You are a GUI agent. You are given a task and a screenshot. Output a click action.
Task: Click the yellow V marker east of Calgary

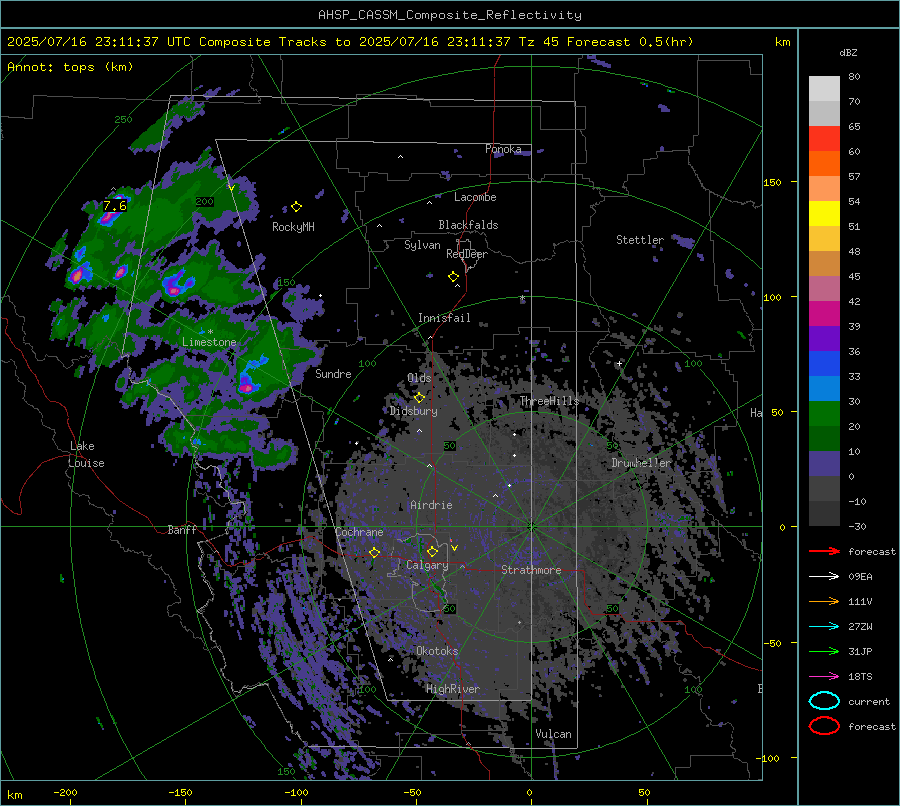[x=454, y=547]
